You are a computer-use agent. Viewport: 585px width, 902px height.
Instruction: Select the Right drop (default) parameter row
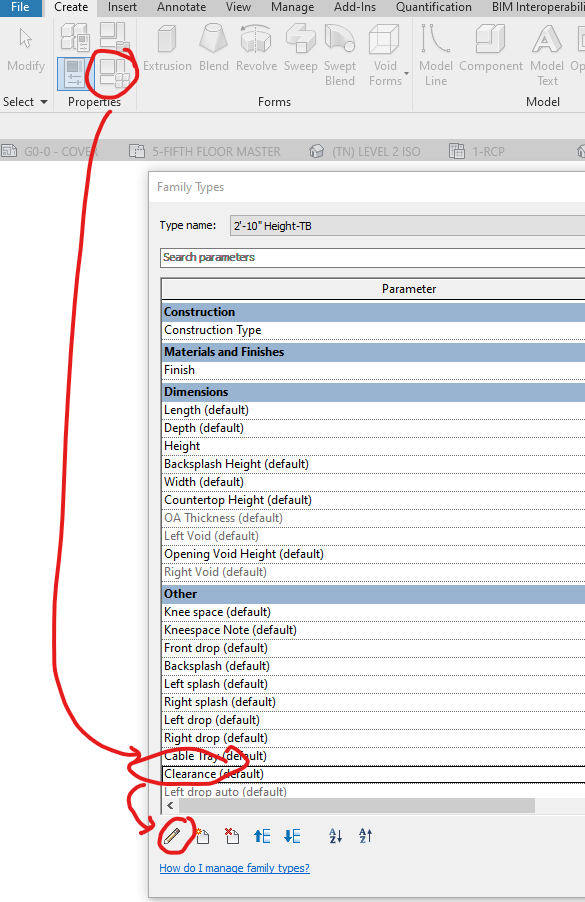(373, 738)
